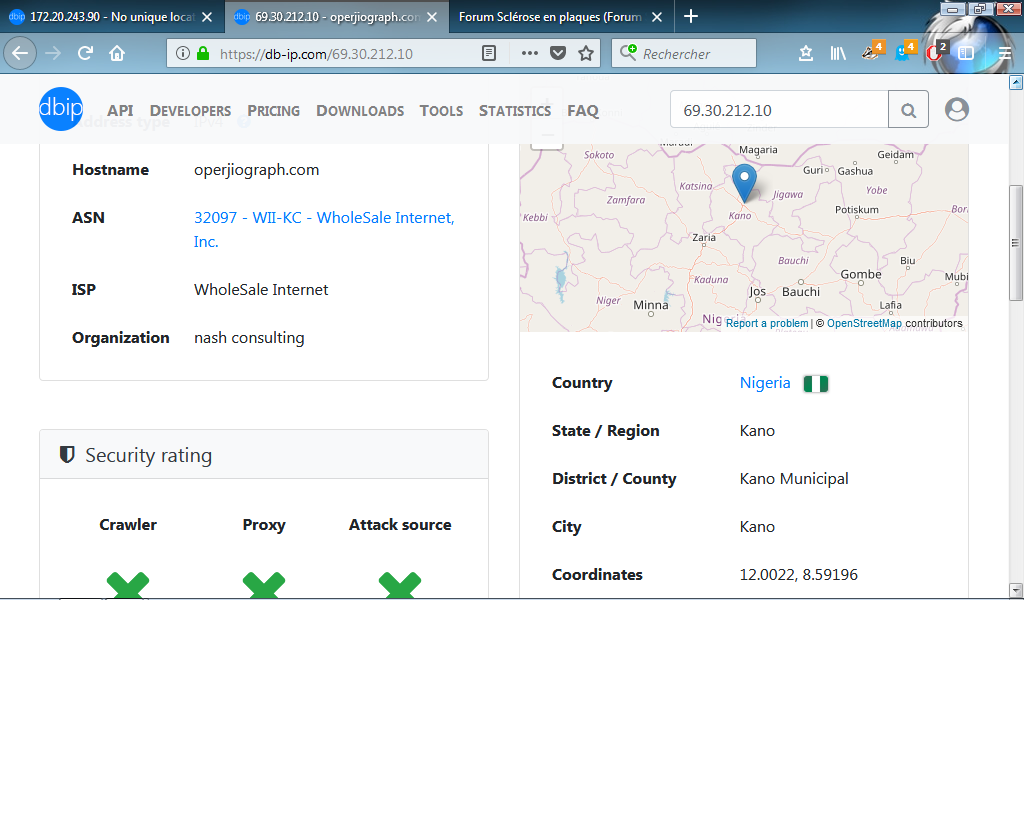The image size is (1024, 816).
Task: Bookmark this page with the star
Action: pos(586,54)
